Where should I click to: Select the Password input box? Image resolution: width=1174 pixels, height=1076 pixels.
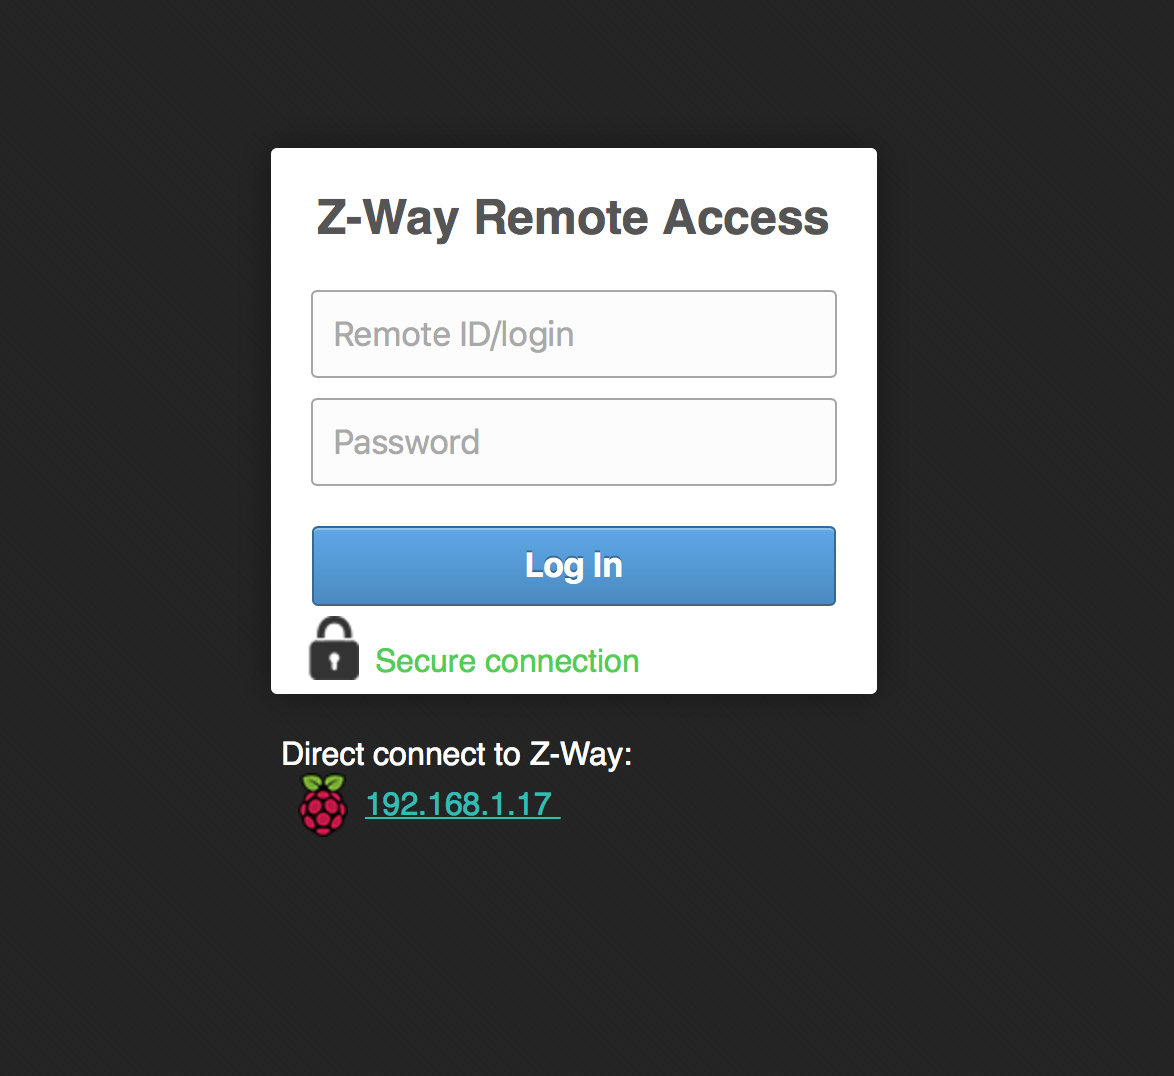coord(574,442)
